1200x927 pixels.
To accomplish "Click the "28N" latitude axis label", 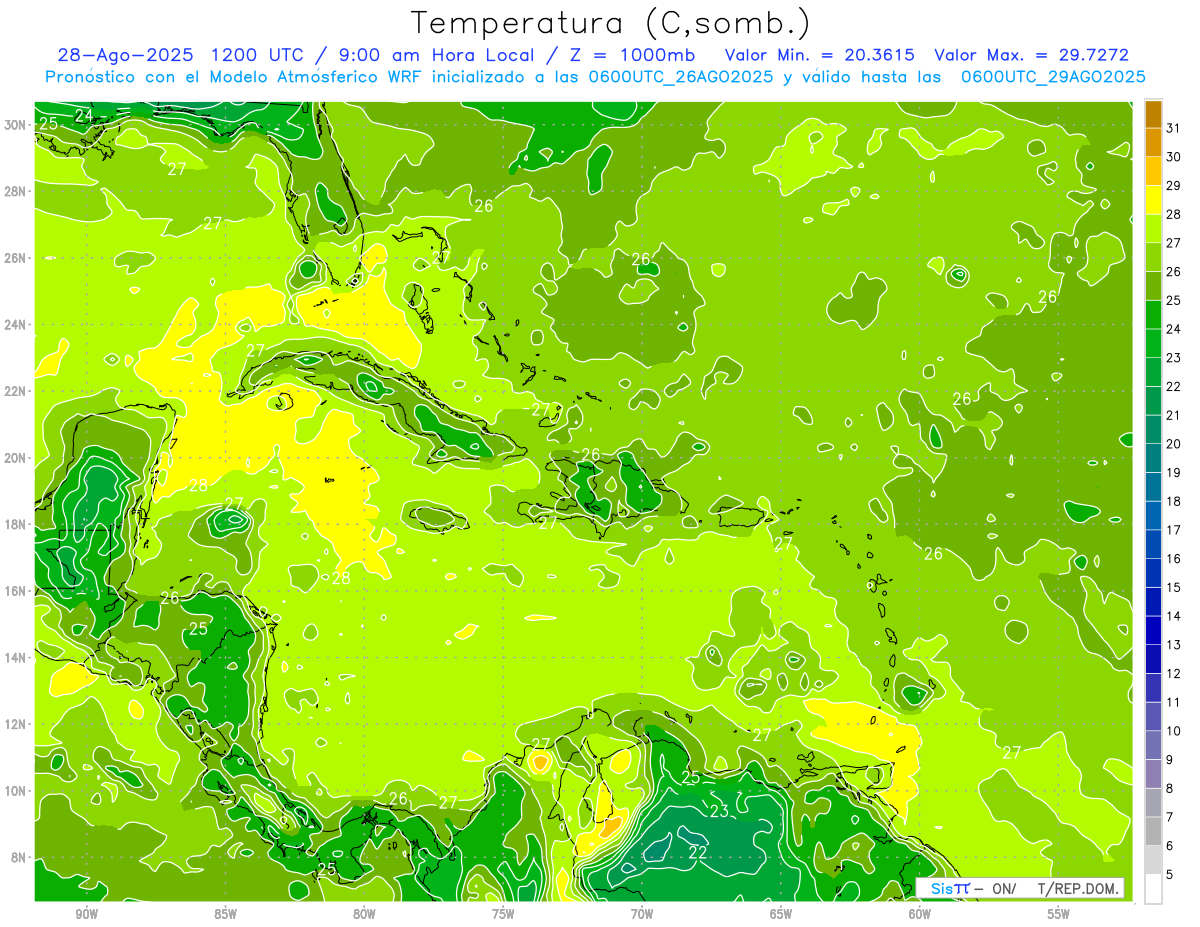I will [x=15, y=191].
